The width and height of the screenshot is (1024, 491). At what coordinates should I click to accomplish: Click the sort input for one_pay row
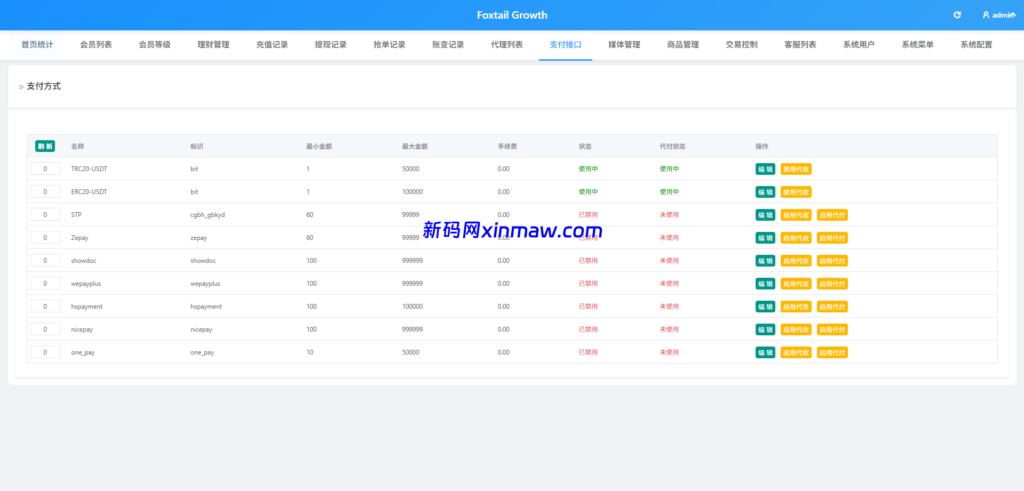[45, 352]
